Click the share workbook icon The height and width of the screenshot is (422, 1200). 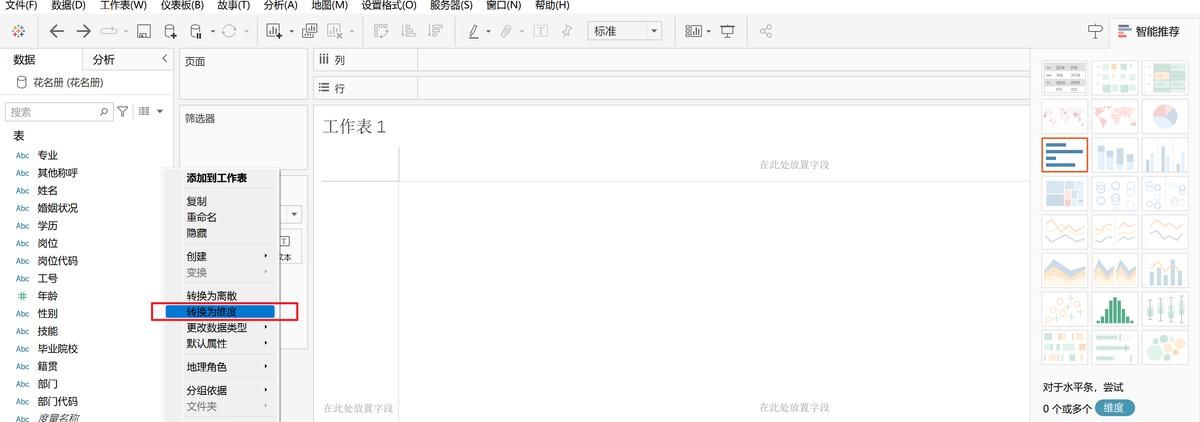(x=766, y=31)
